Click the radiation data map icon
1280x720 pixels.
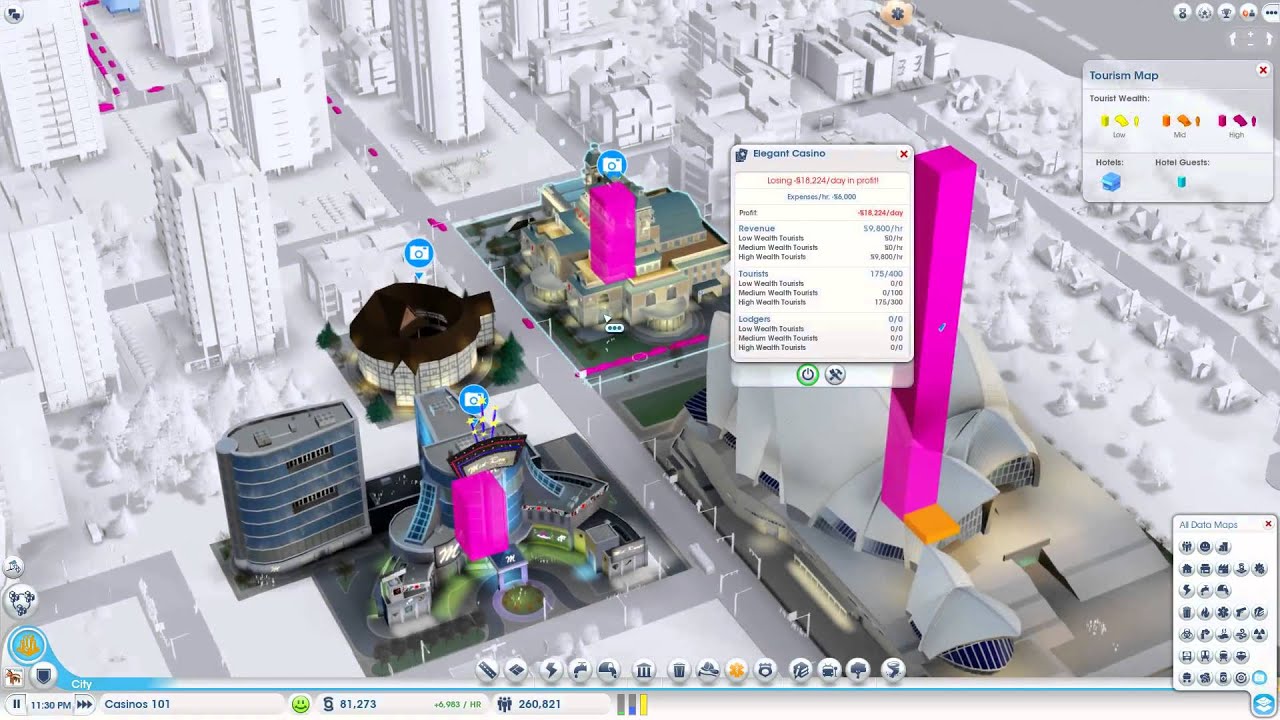(1260, 634)
